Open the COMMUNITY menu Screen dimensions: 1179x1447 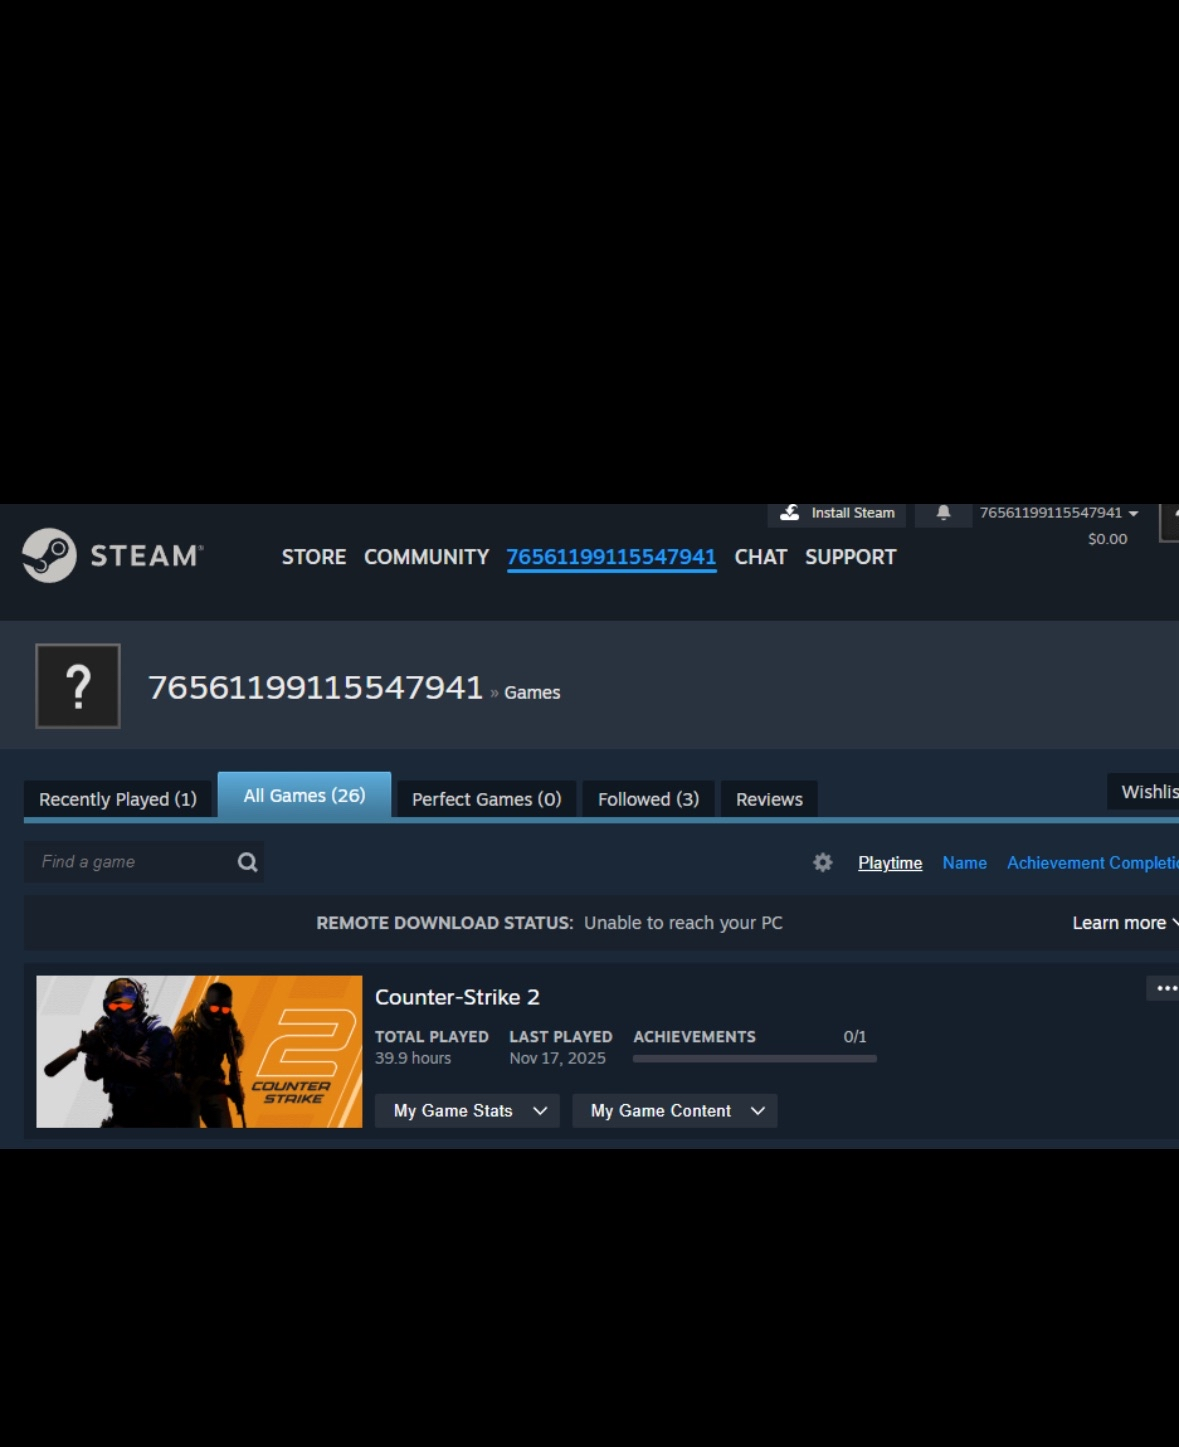pos(426,557)
